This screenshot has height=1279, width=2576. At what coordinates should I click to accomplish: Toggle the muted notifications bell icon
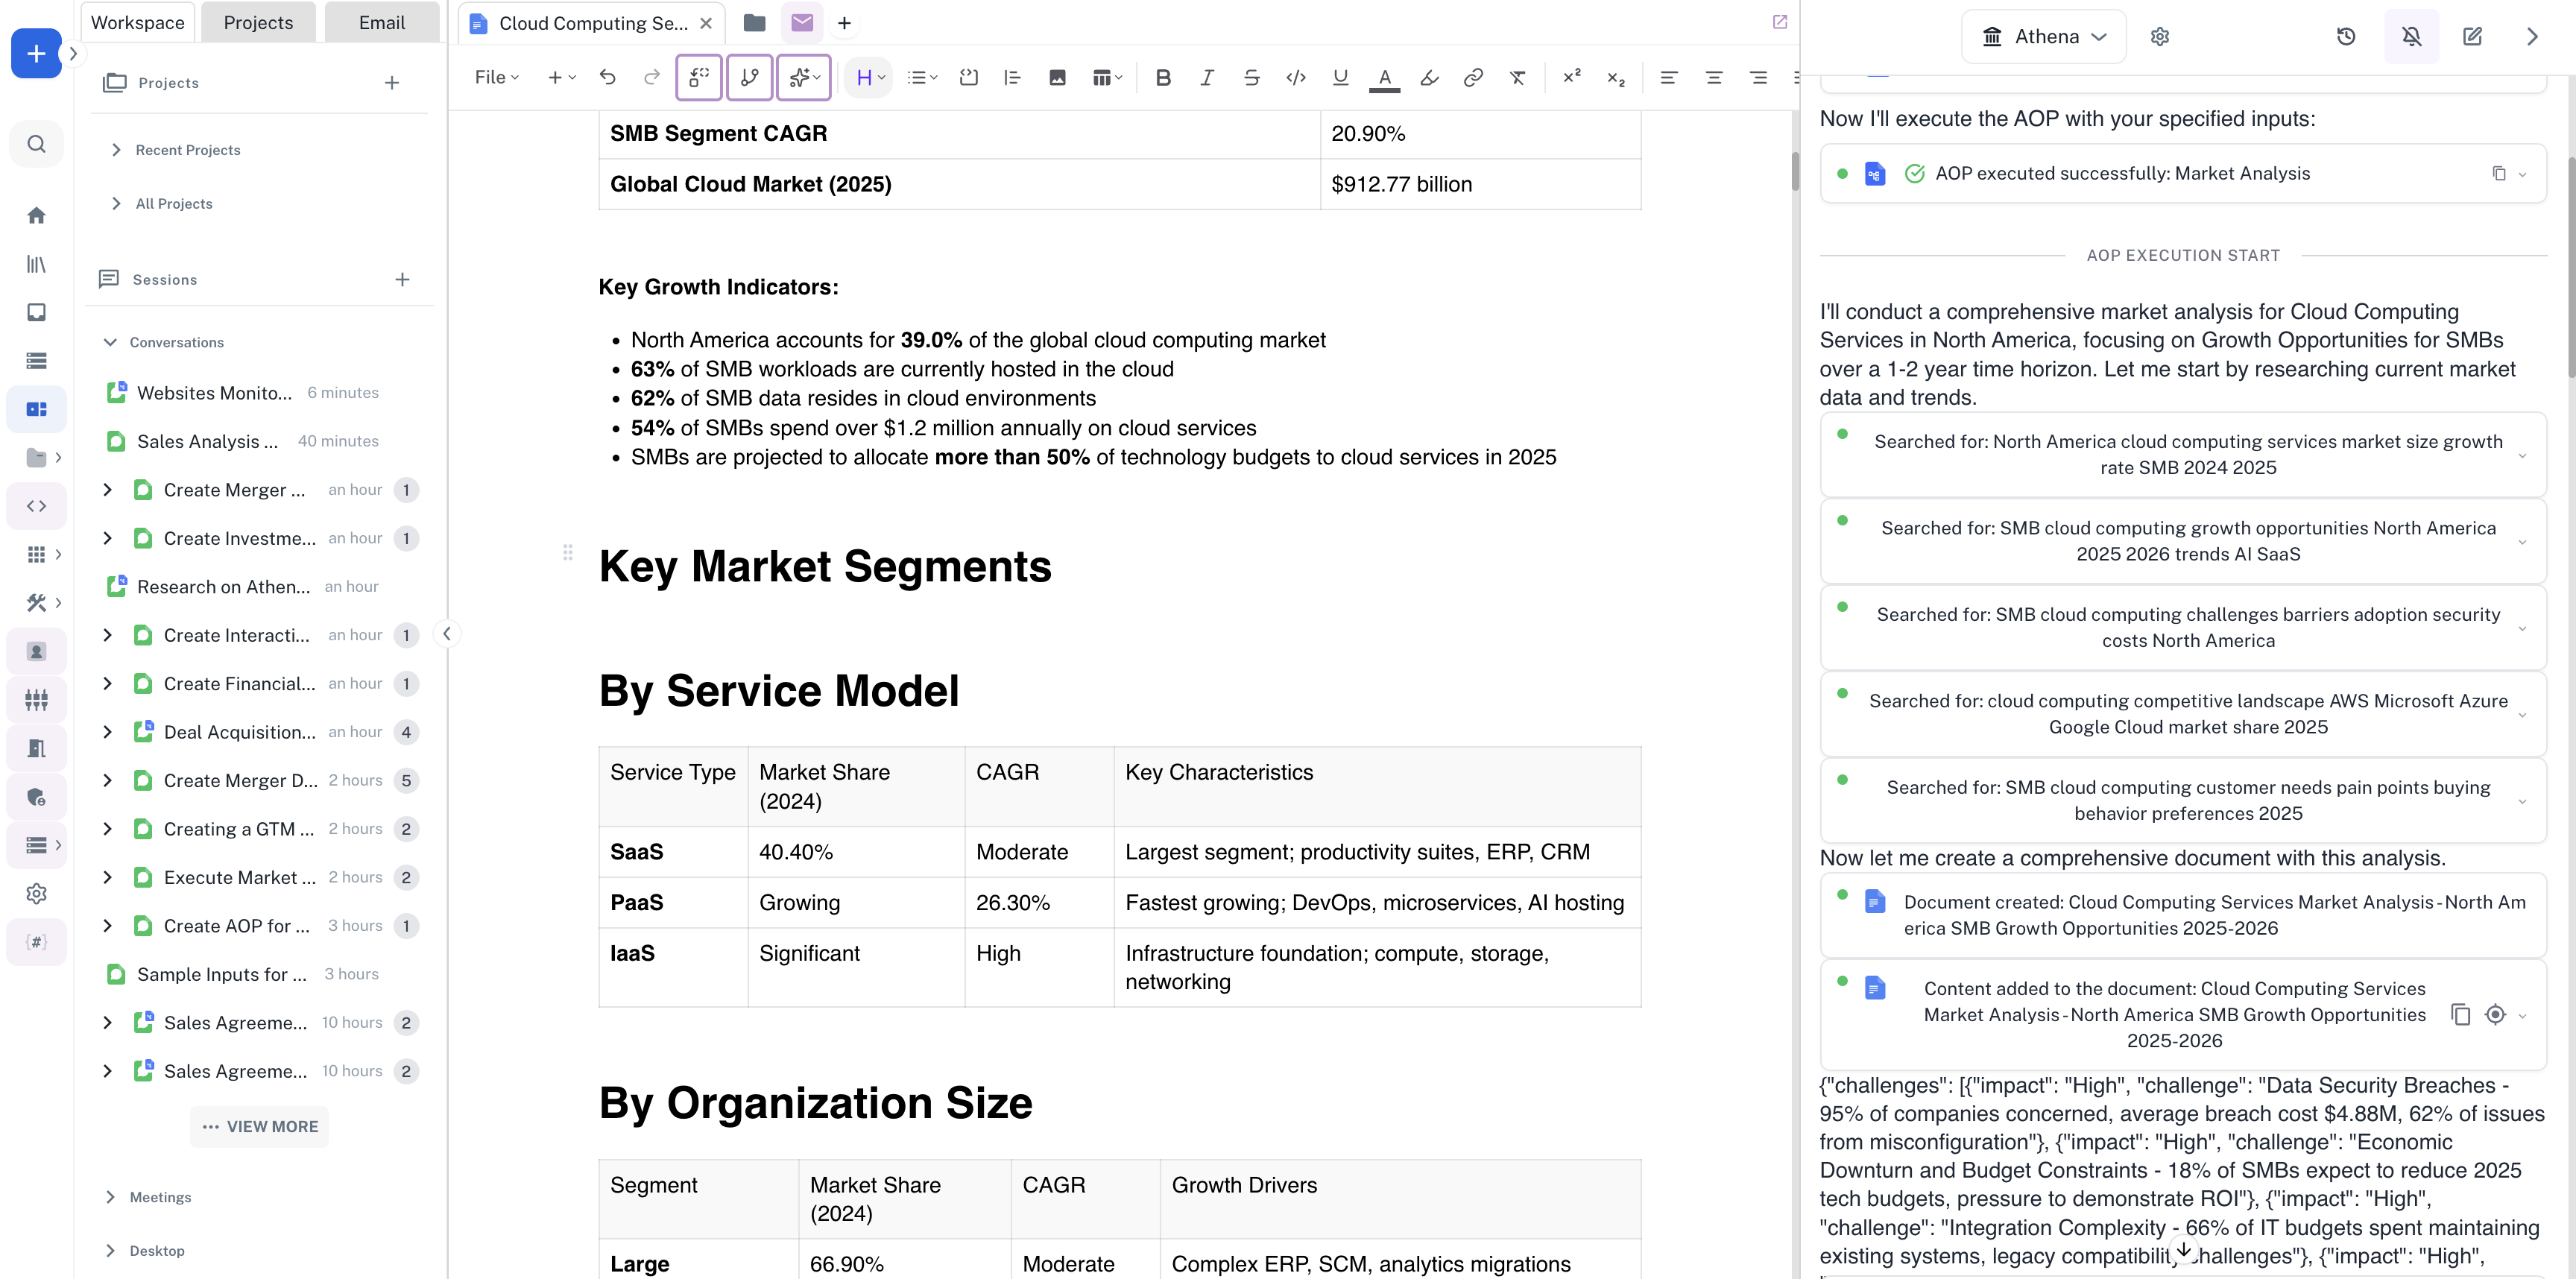click(x=2411, y=37)
